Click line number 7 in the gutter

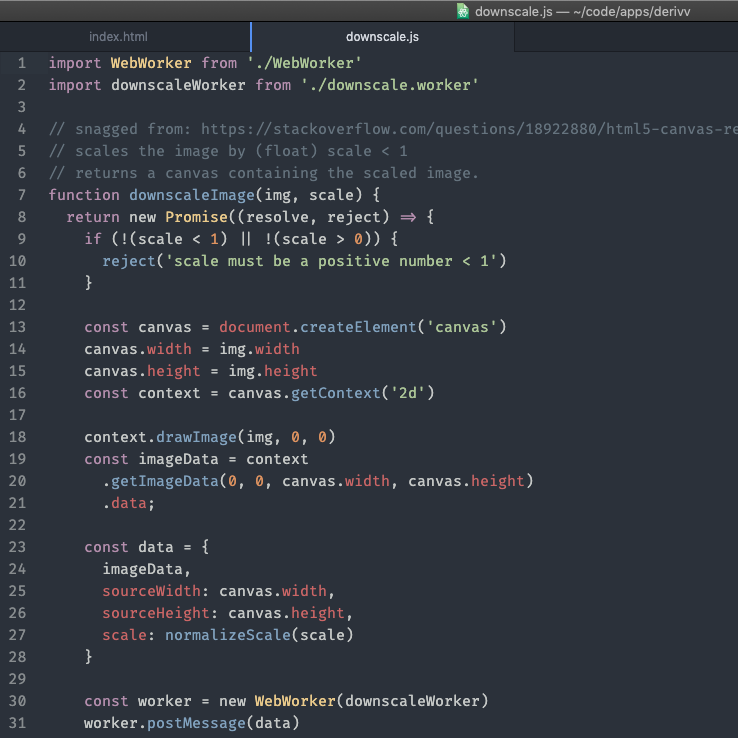(x=22, y=195)
